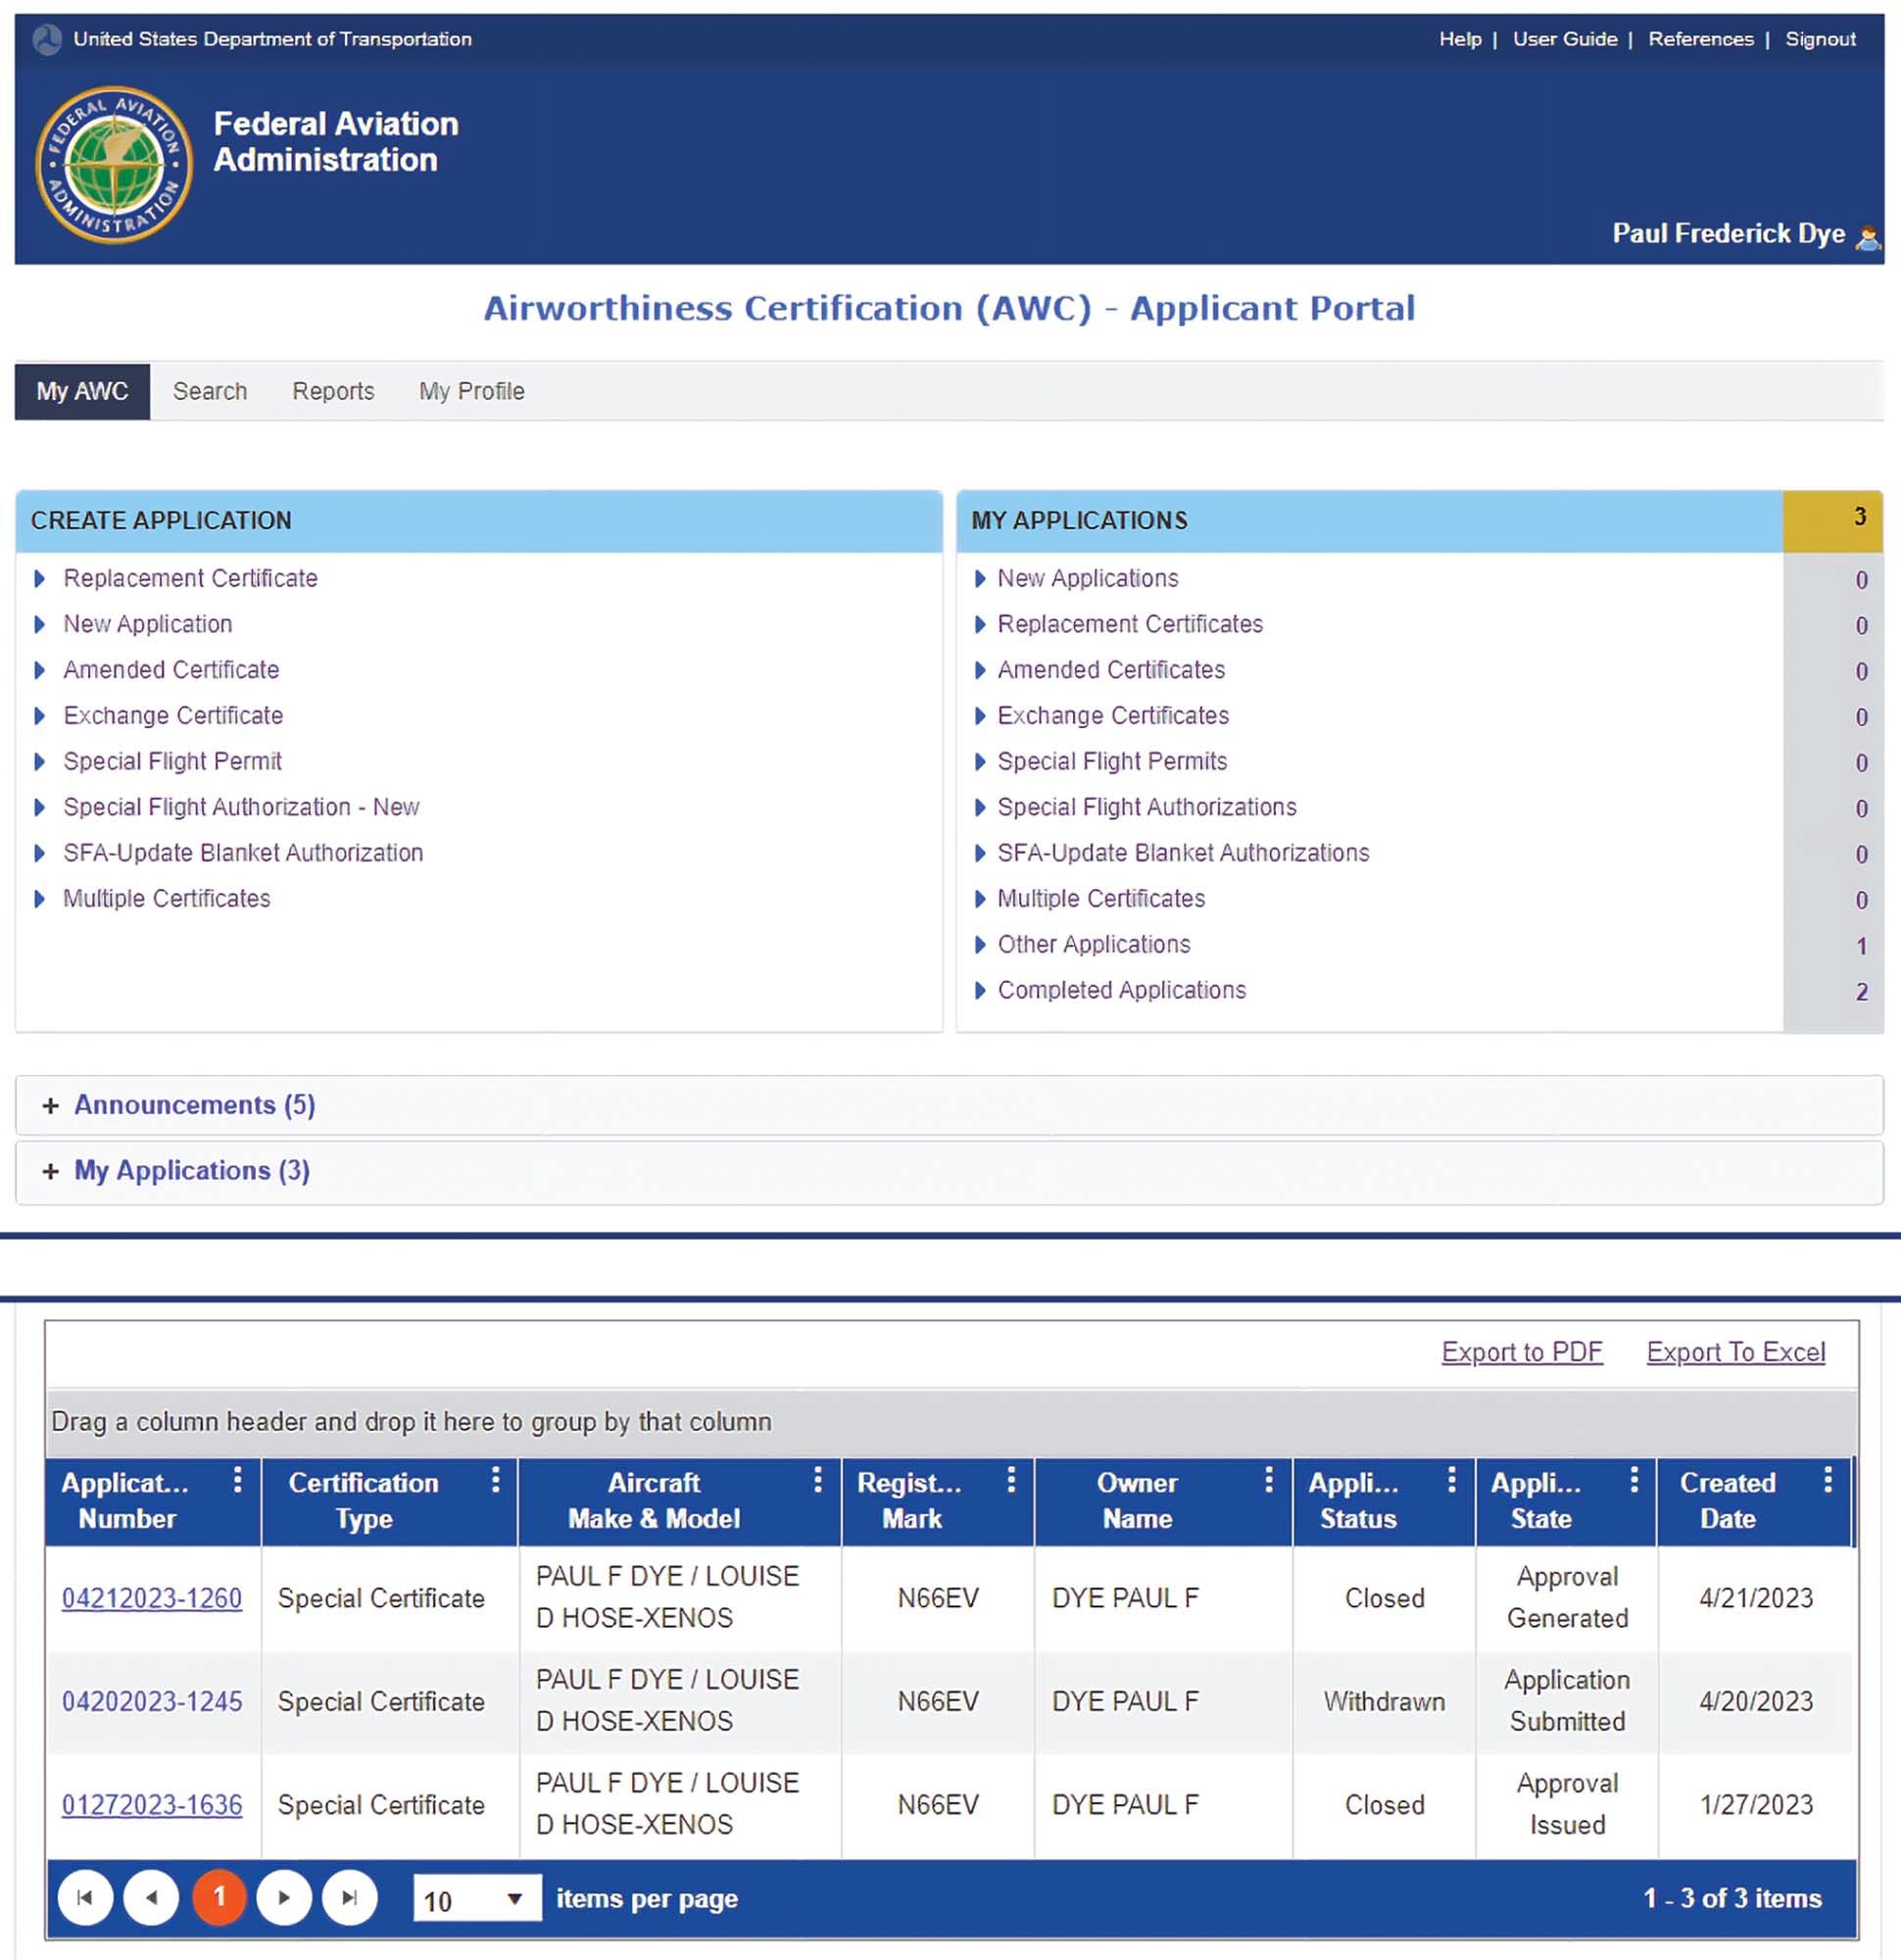Image resolution: width=1901 pixels, height=1960 pixels.
Task: Click the 1/27/2023 created date cell
Action: coord(1756,1806)
